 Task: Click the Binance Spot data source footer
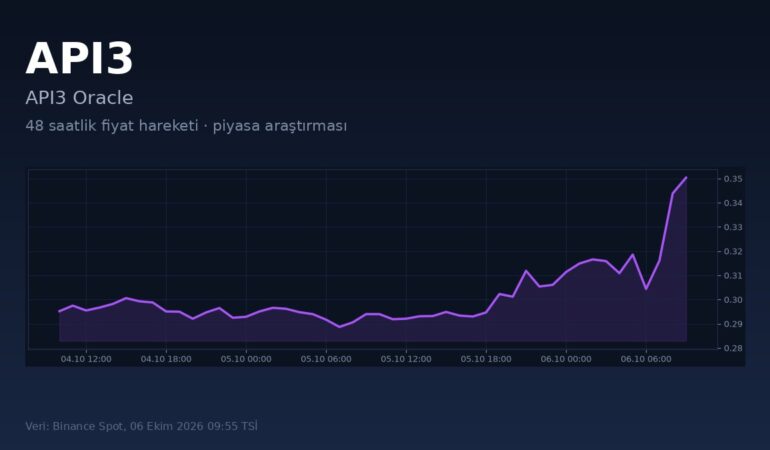pyautogui.click(x=141, y=426)
